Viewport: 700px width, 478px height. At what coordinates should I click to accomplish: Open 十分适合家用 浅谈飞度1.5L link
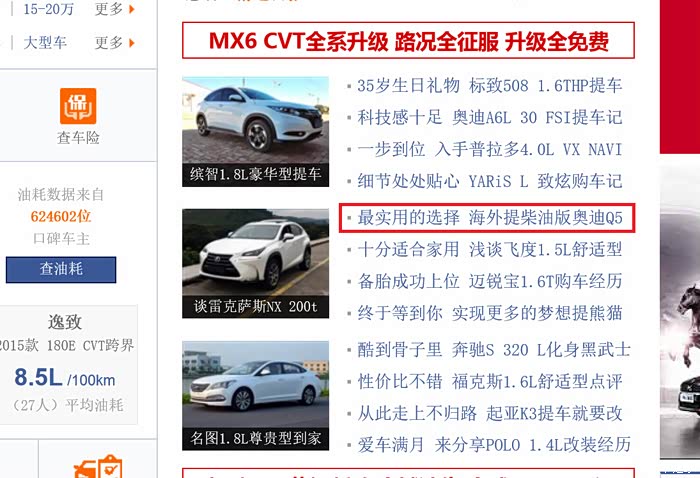pos(490,249)
